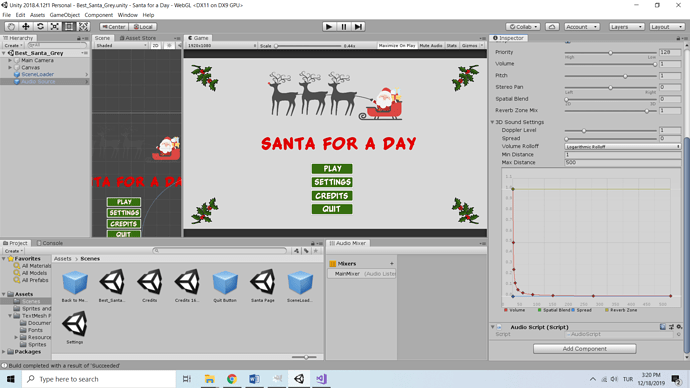Open Create menu in Hierarchy panel
This screenshot has width=690, height=388.
[13, 45]
